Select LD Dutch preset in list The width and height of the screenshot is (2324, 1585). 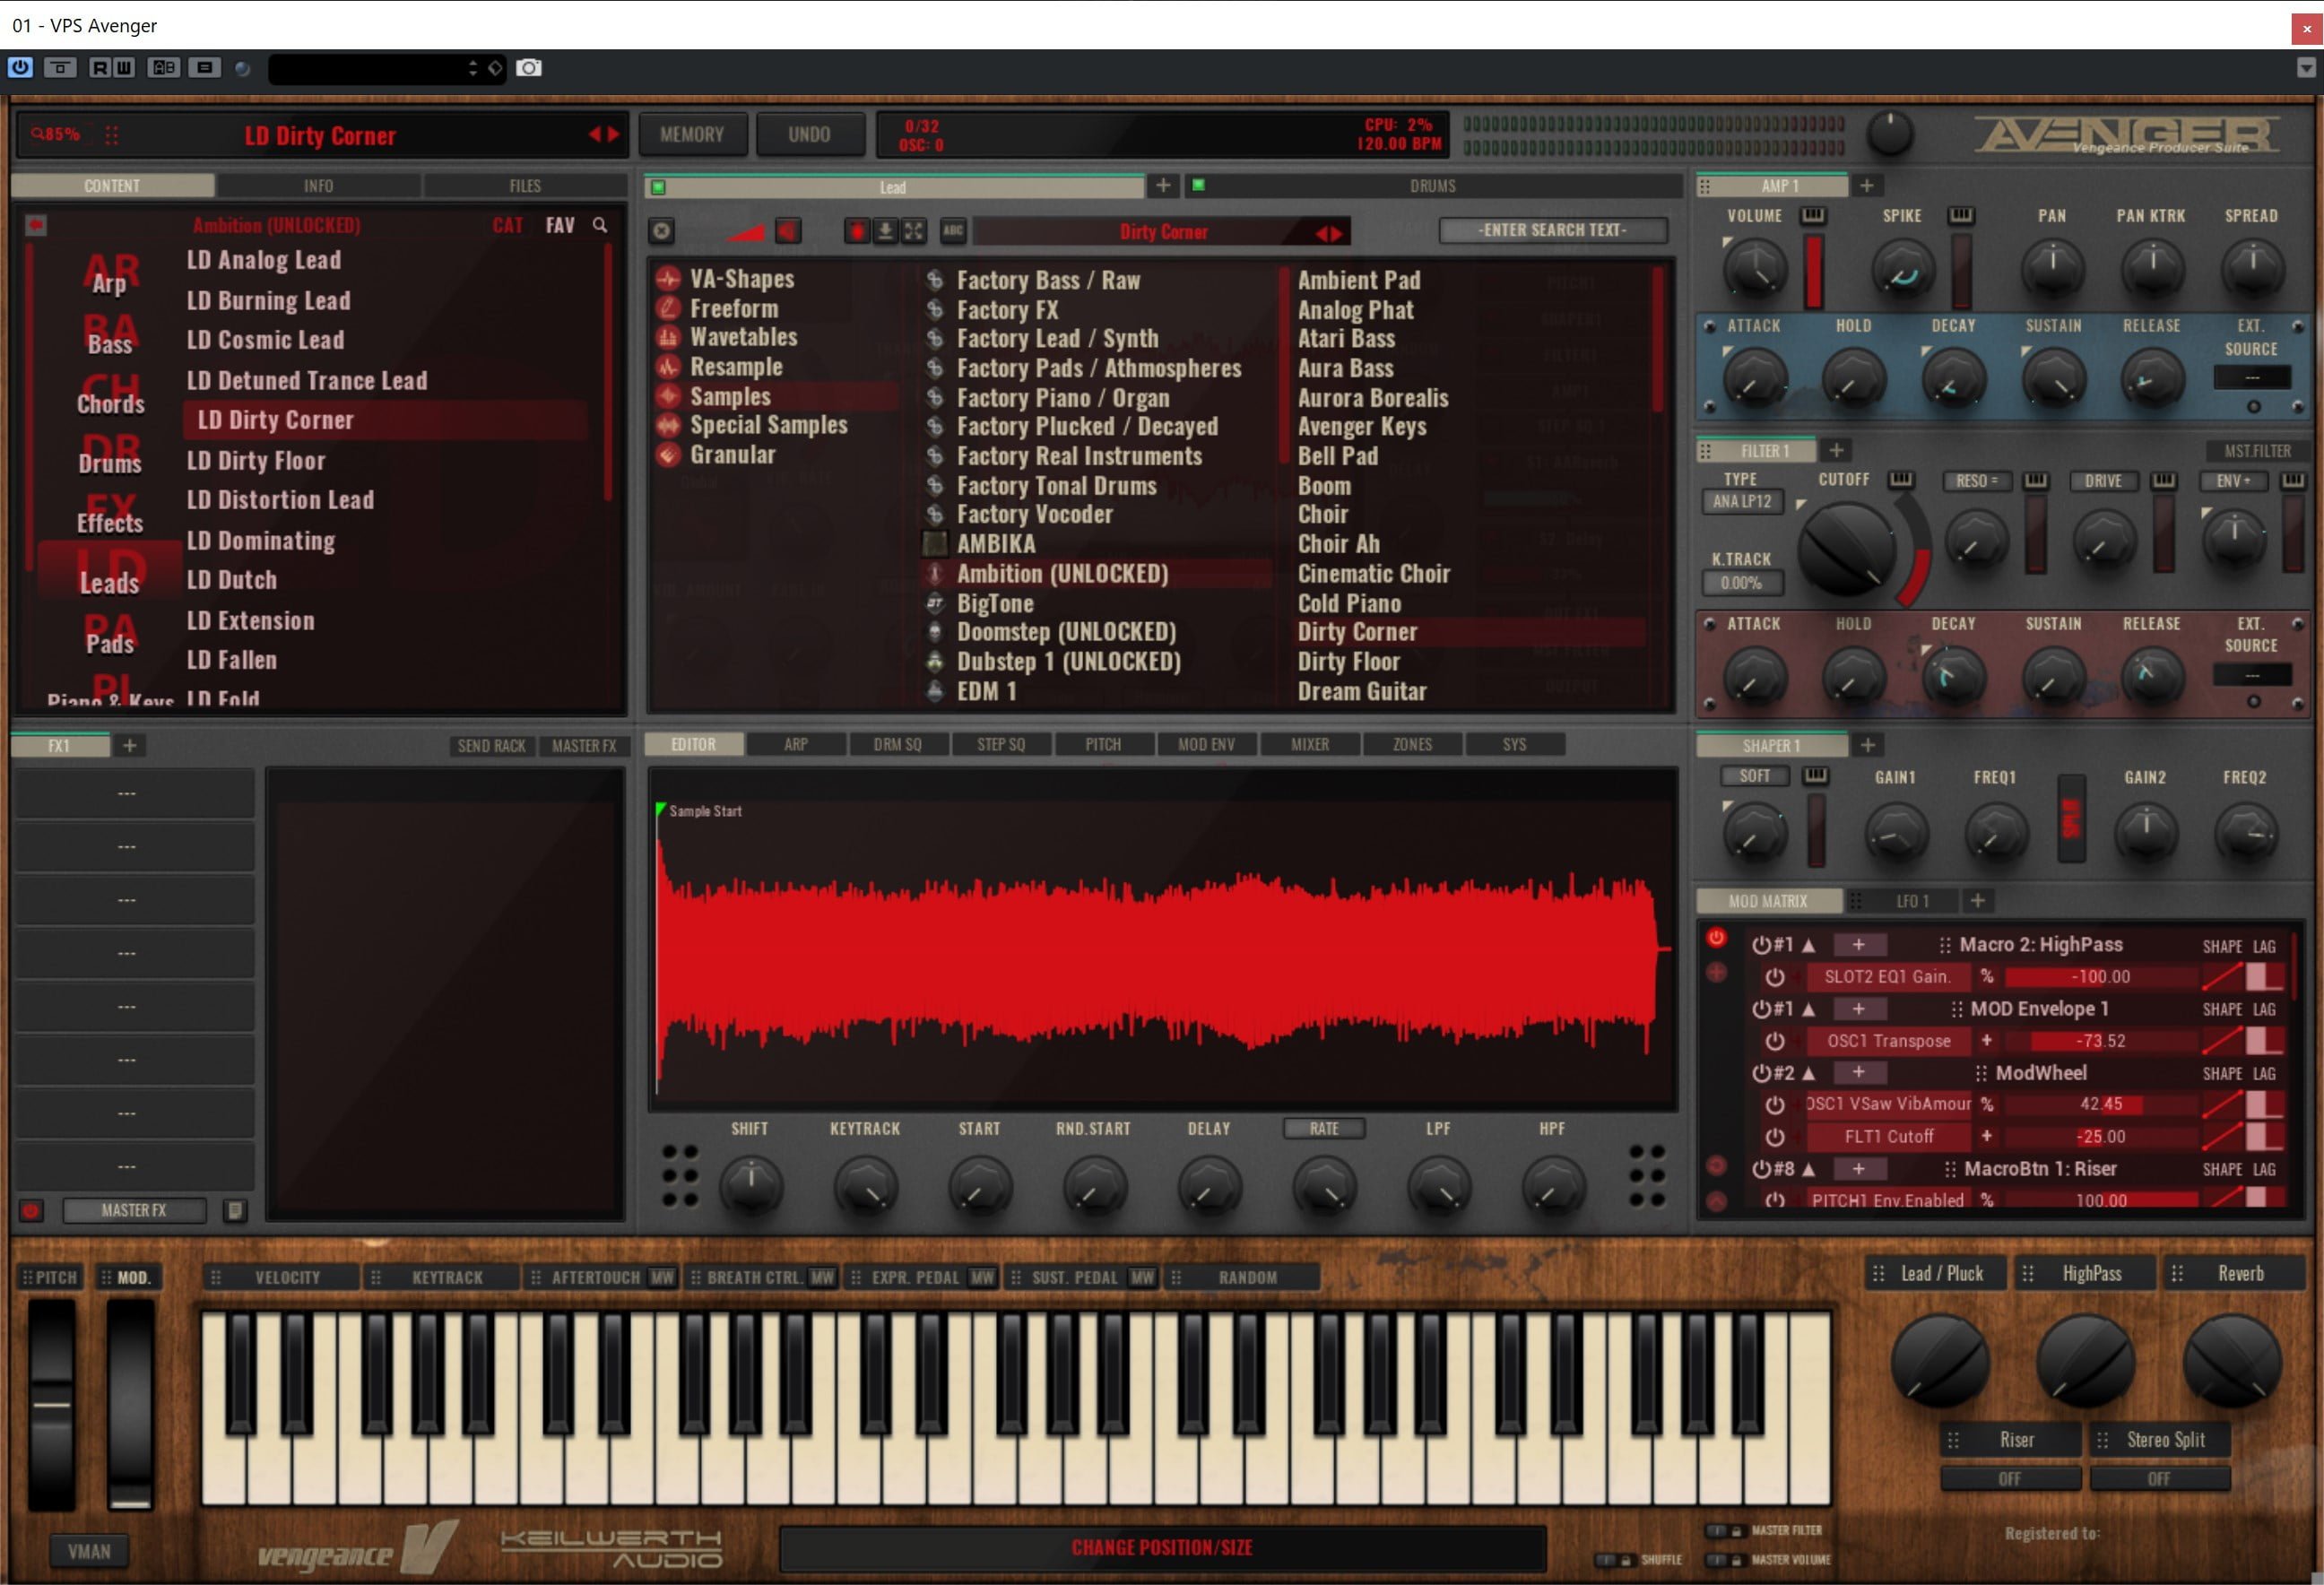click(232, 580)
